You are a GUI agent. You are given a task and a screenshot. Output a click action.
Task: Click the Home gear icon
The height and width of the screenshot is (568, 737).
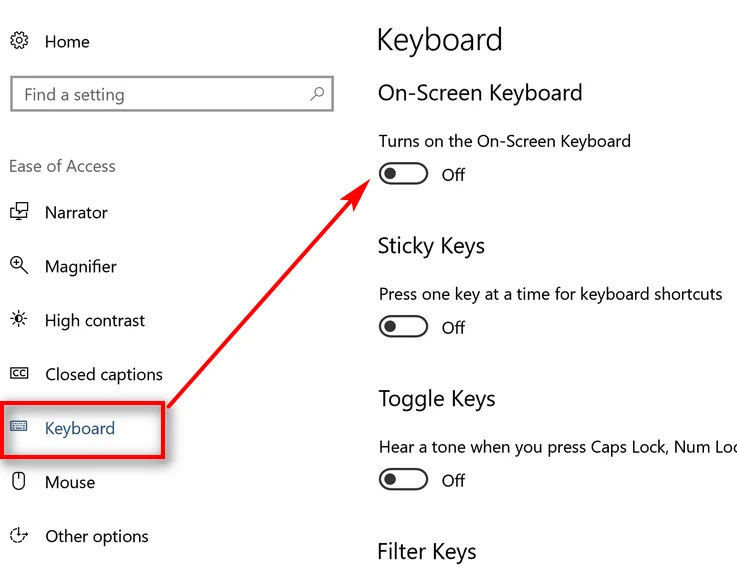click(19, 41)
